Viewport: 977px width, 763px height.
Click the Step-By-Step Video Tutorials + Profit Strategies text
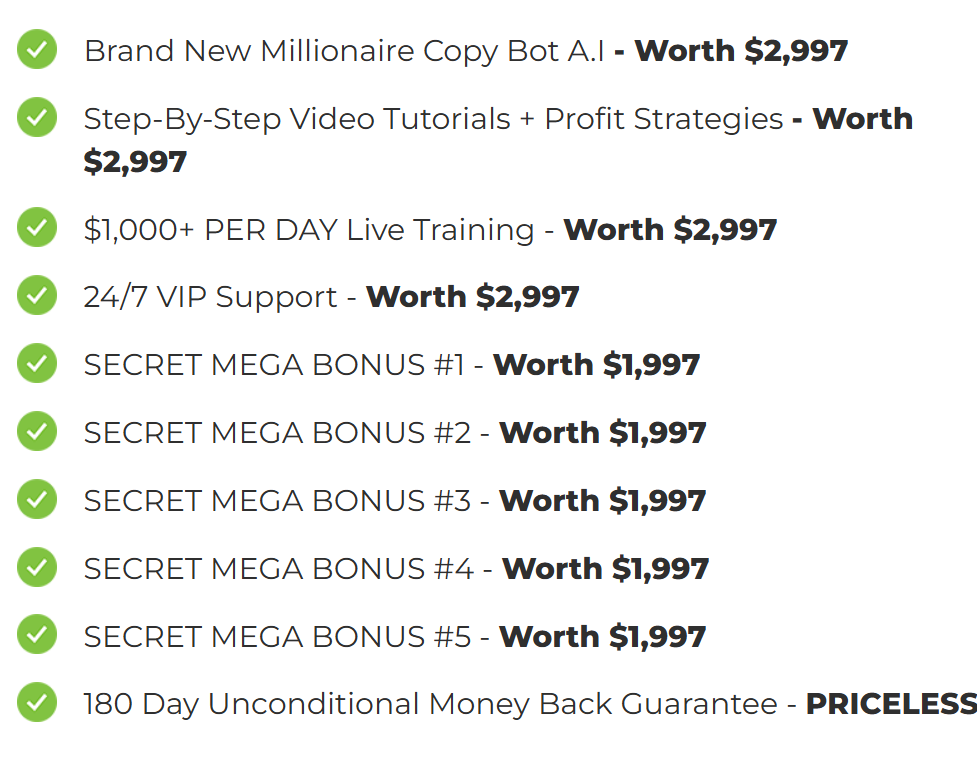click(434, 119)
